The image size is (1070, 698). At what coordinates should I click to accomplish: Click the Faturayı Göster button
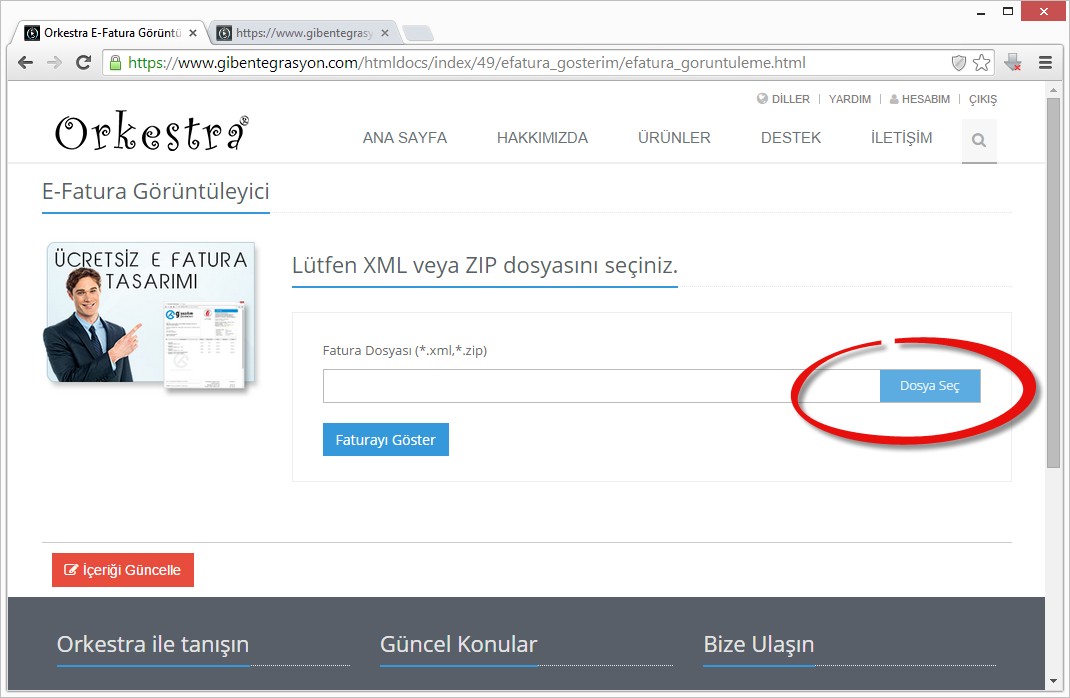click(x=385, y=439)
